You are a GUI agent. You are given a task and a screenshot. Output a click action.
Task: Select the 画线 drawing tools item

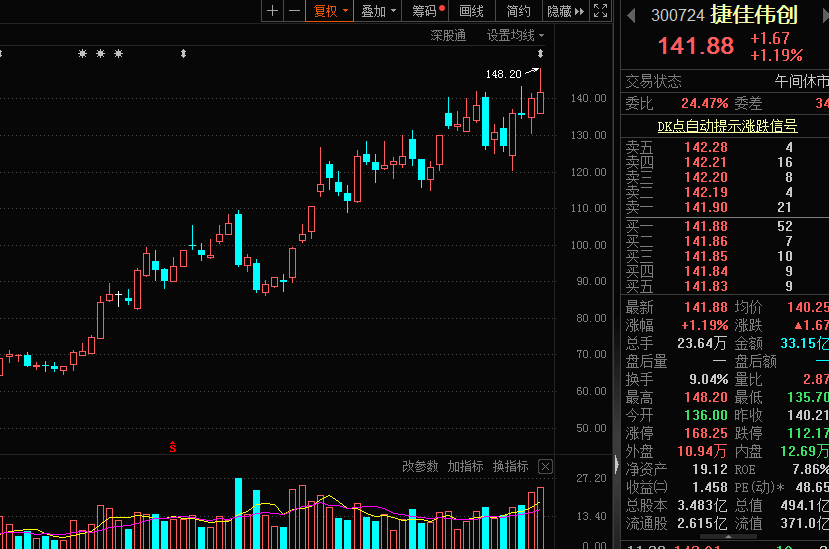471,11
